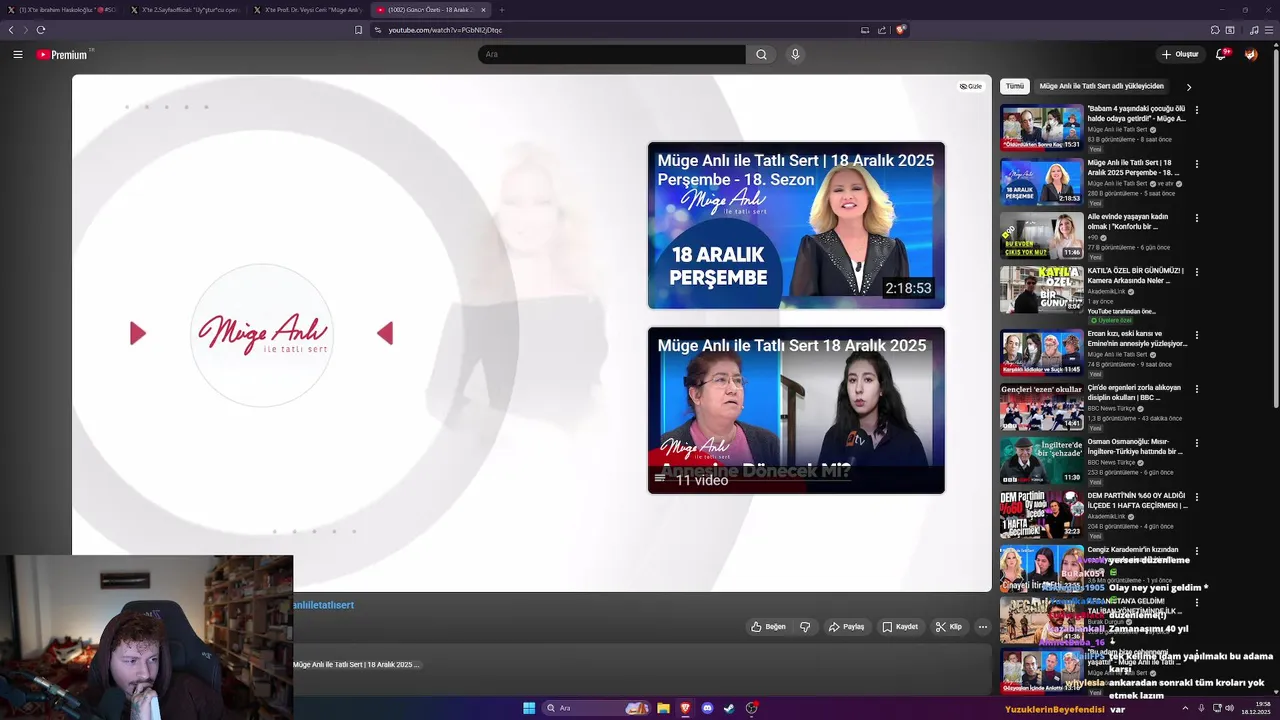Open options for 18 Aralık 2025 Perşembe video
This screenshot has width=1280, height=720.
(x=1197, y=164)
